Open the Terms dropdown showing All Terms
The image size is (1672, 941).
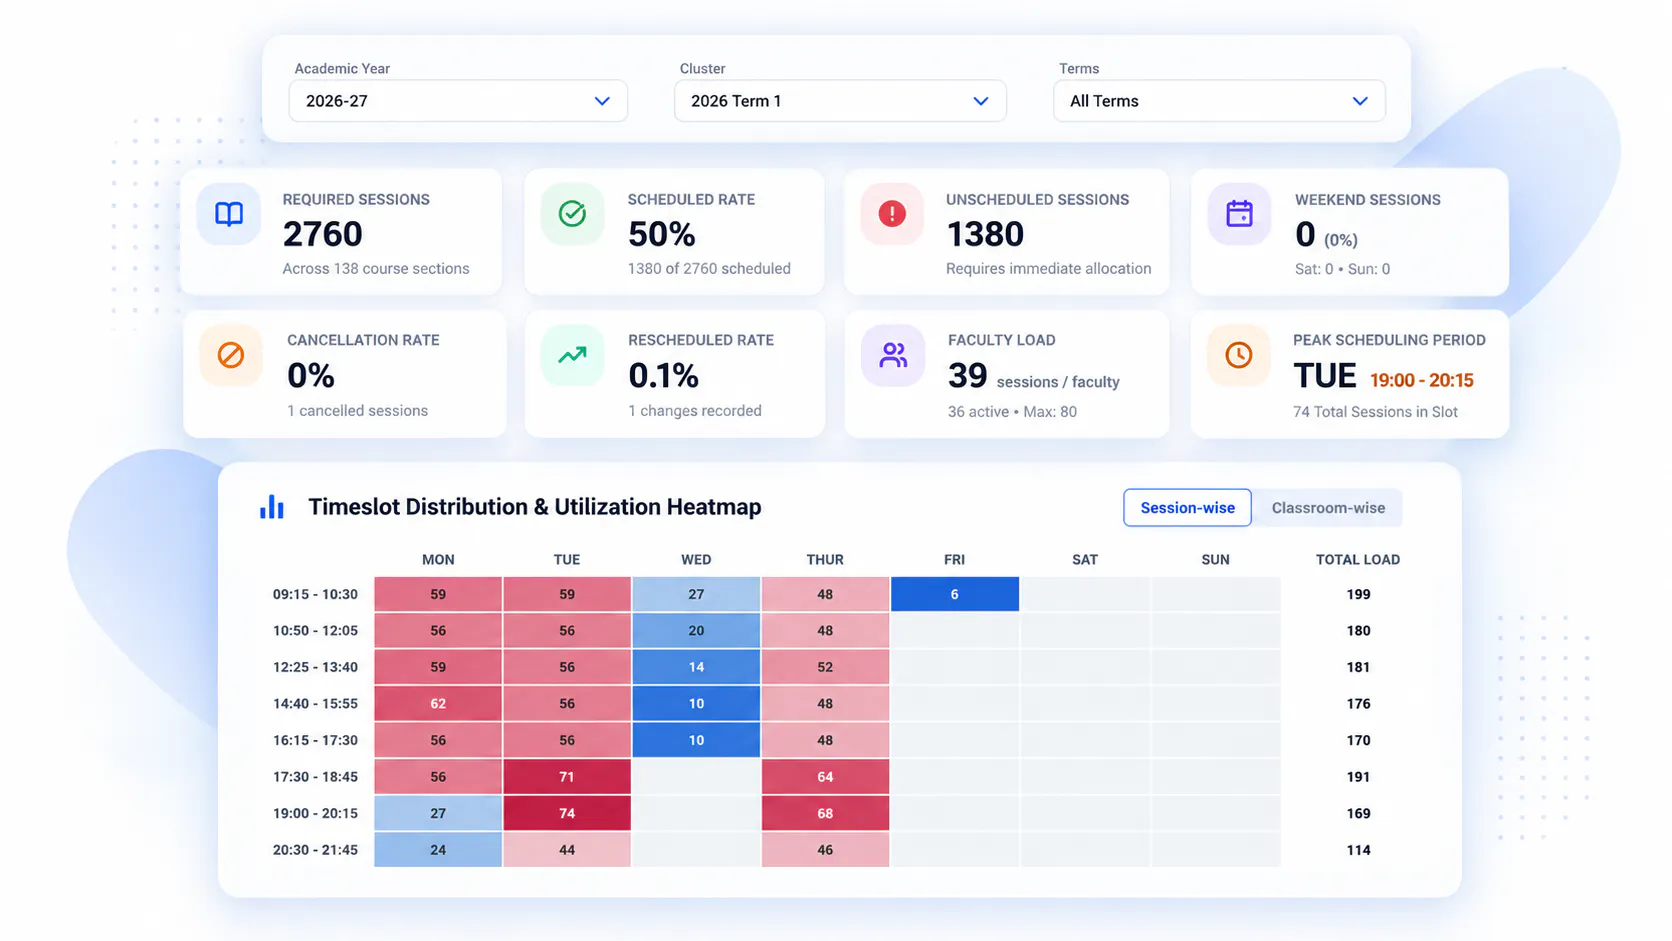pos(1219,101)
